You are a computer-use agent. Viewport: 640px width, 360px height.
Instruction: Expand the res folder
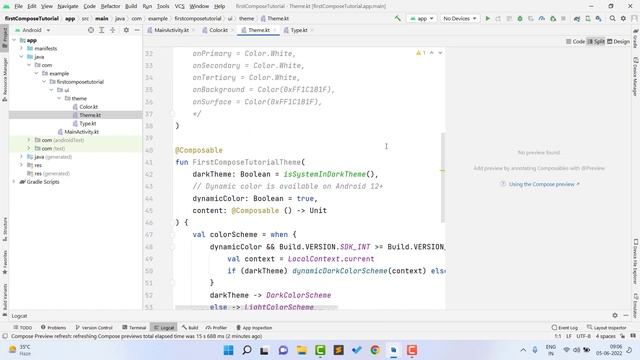pyautogui.click(x=22, y=165)
